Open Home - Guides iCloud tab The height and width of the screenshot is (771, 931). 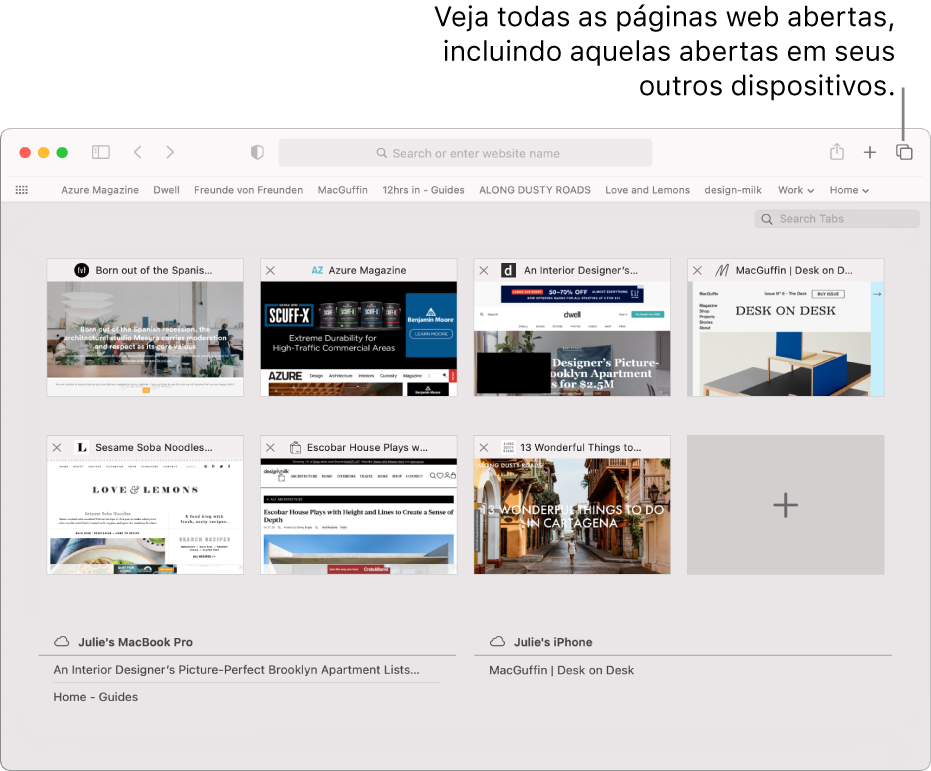[x=96, y=697]
